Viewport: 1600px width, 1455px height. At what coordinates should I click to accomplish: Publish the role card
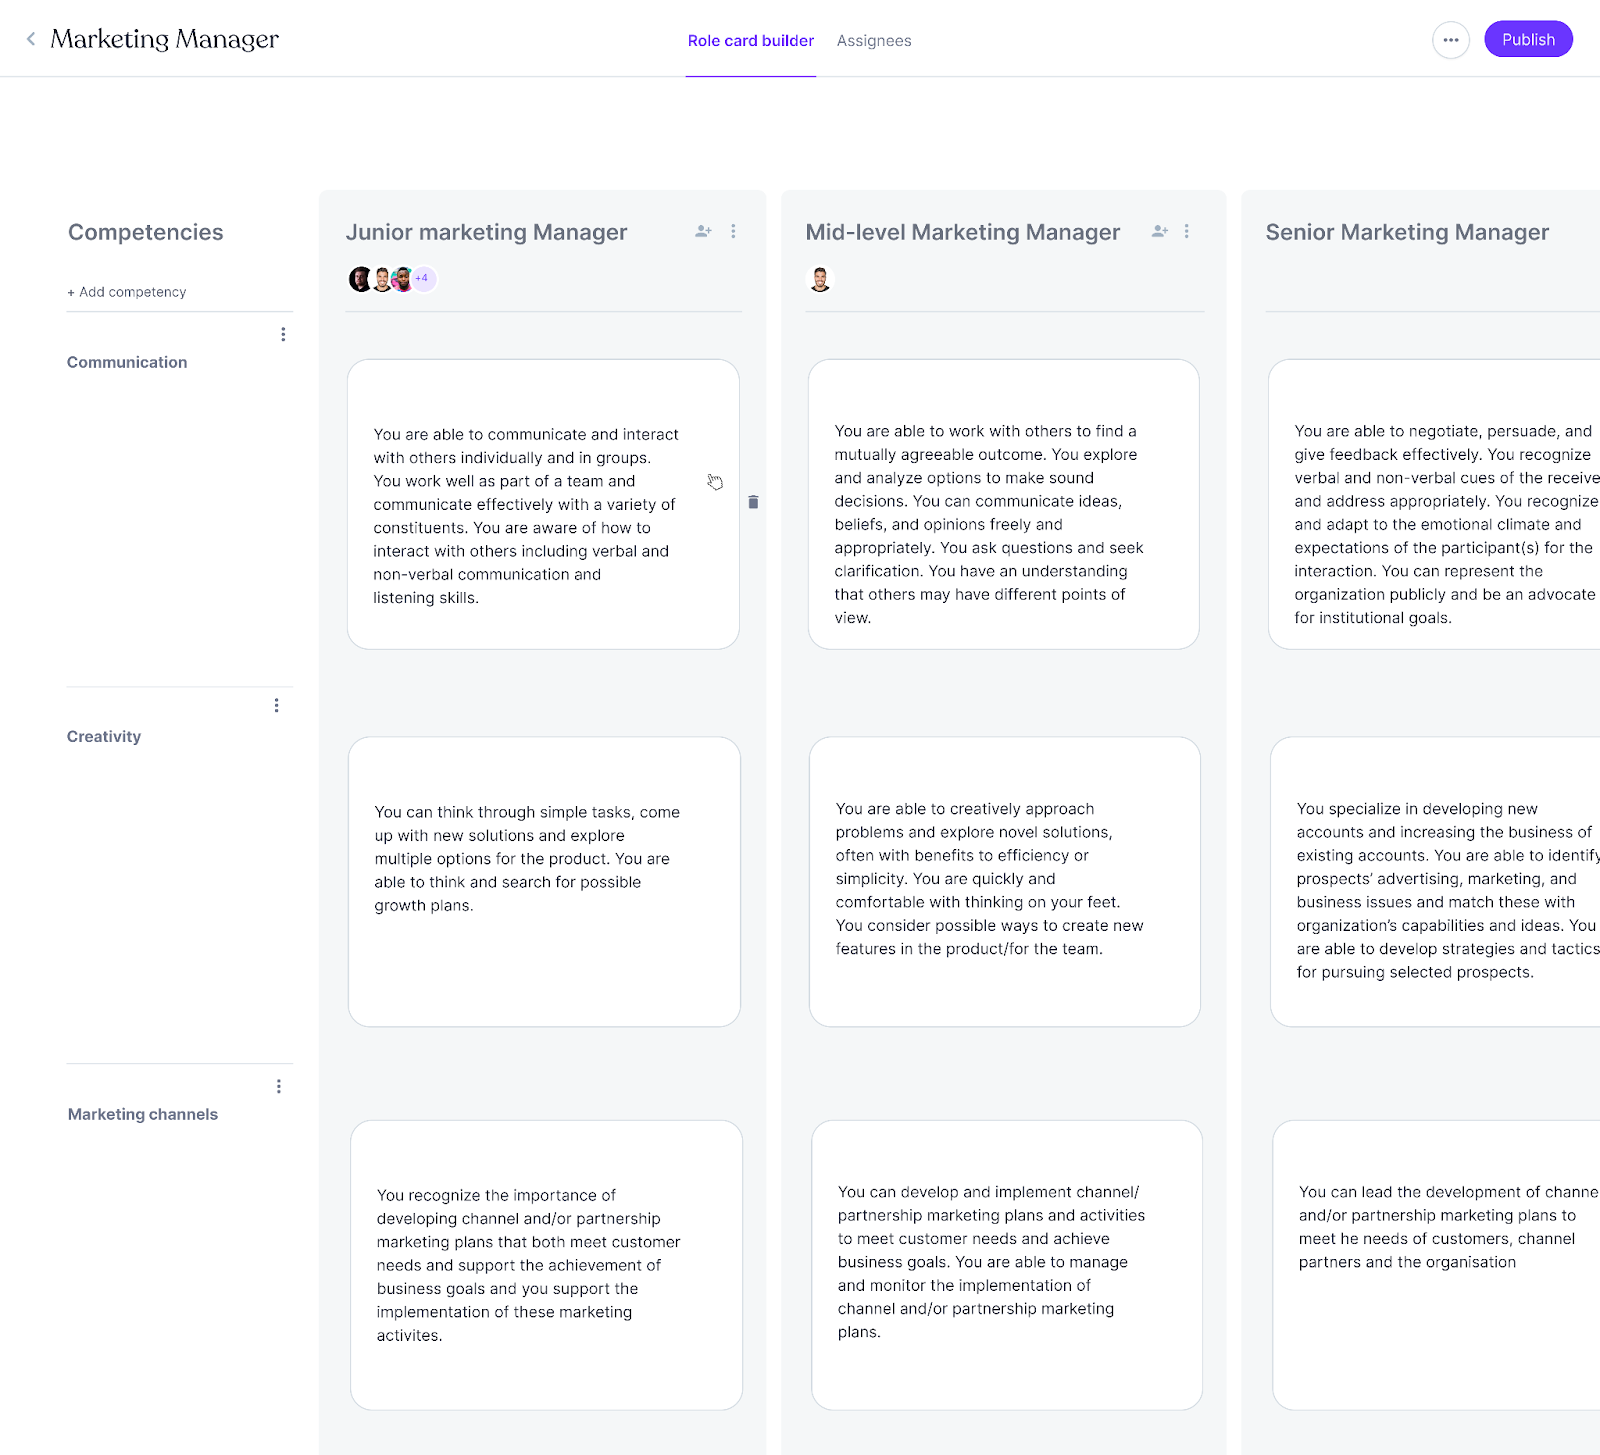click(x=1527, y=39)
